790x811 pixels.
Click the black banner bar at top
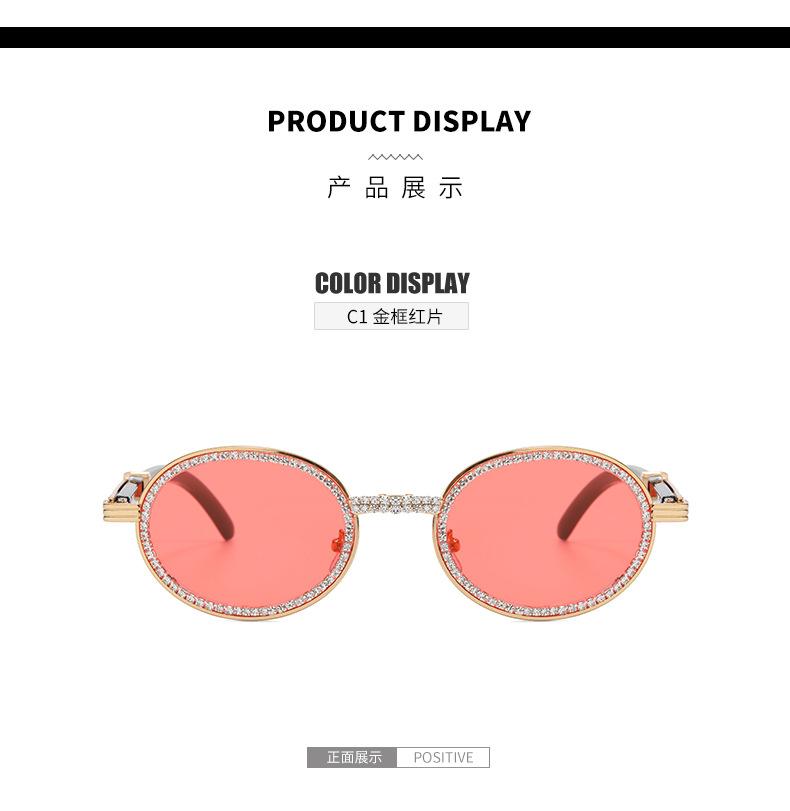(x=395, y=37)
